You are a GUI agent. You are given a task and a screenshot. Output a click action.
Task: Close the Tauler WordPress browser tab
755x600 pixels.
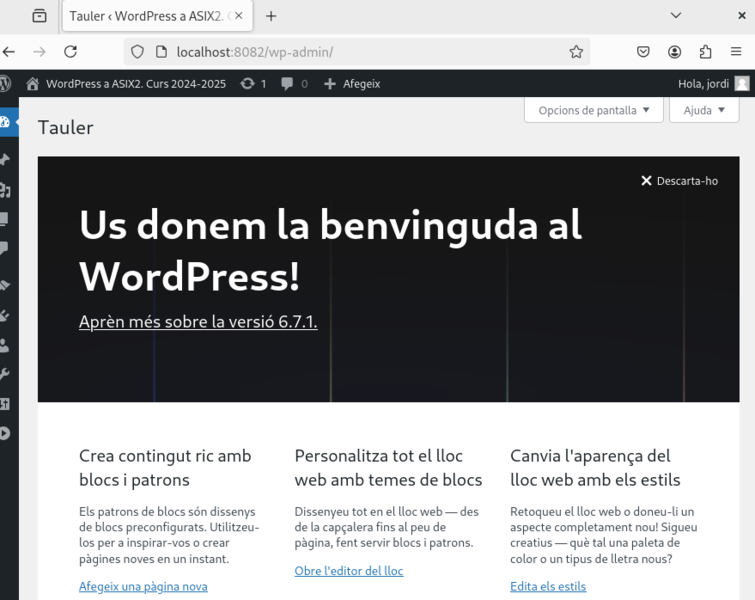pyautogui.click(x=238, y=16)
